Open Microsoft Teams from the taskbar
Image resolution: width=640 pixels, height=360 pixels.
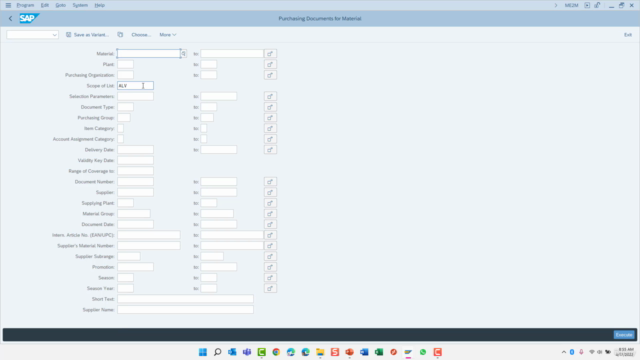pos(247,352)
